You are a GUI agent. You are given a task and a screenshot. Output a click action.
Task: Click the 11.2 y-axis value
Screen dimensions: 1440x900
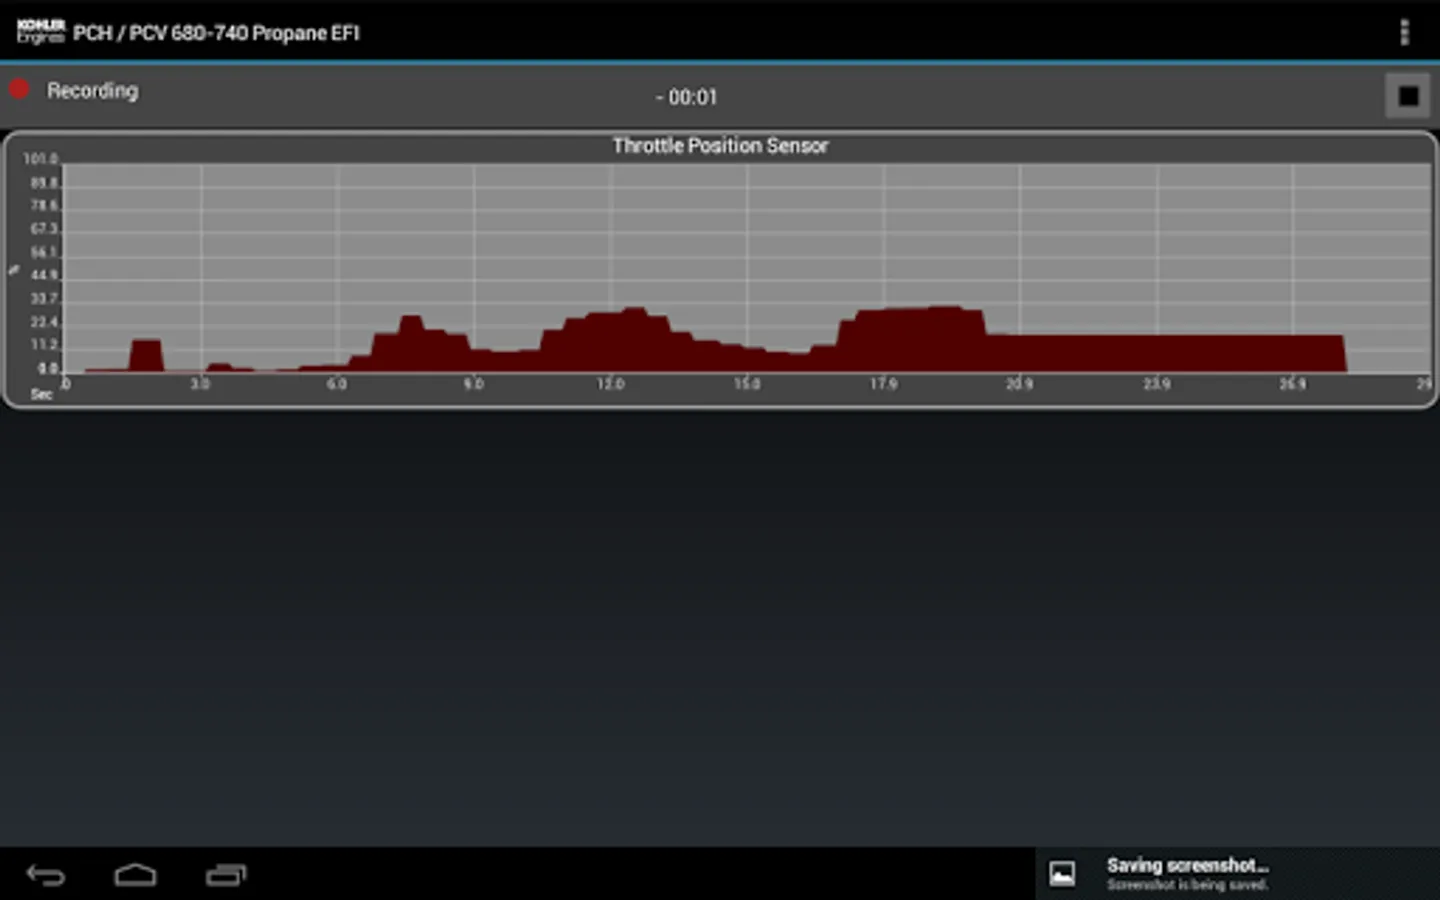[44, 345]
